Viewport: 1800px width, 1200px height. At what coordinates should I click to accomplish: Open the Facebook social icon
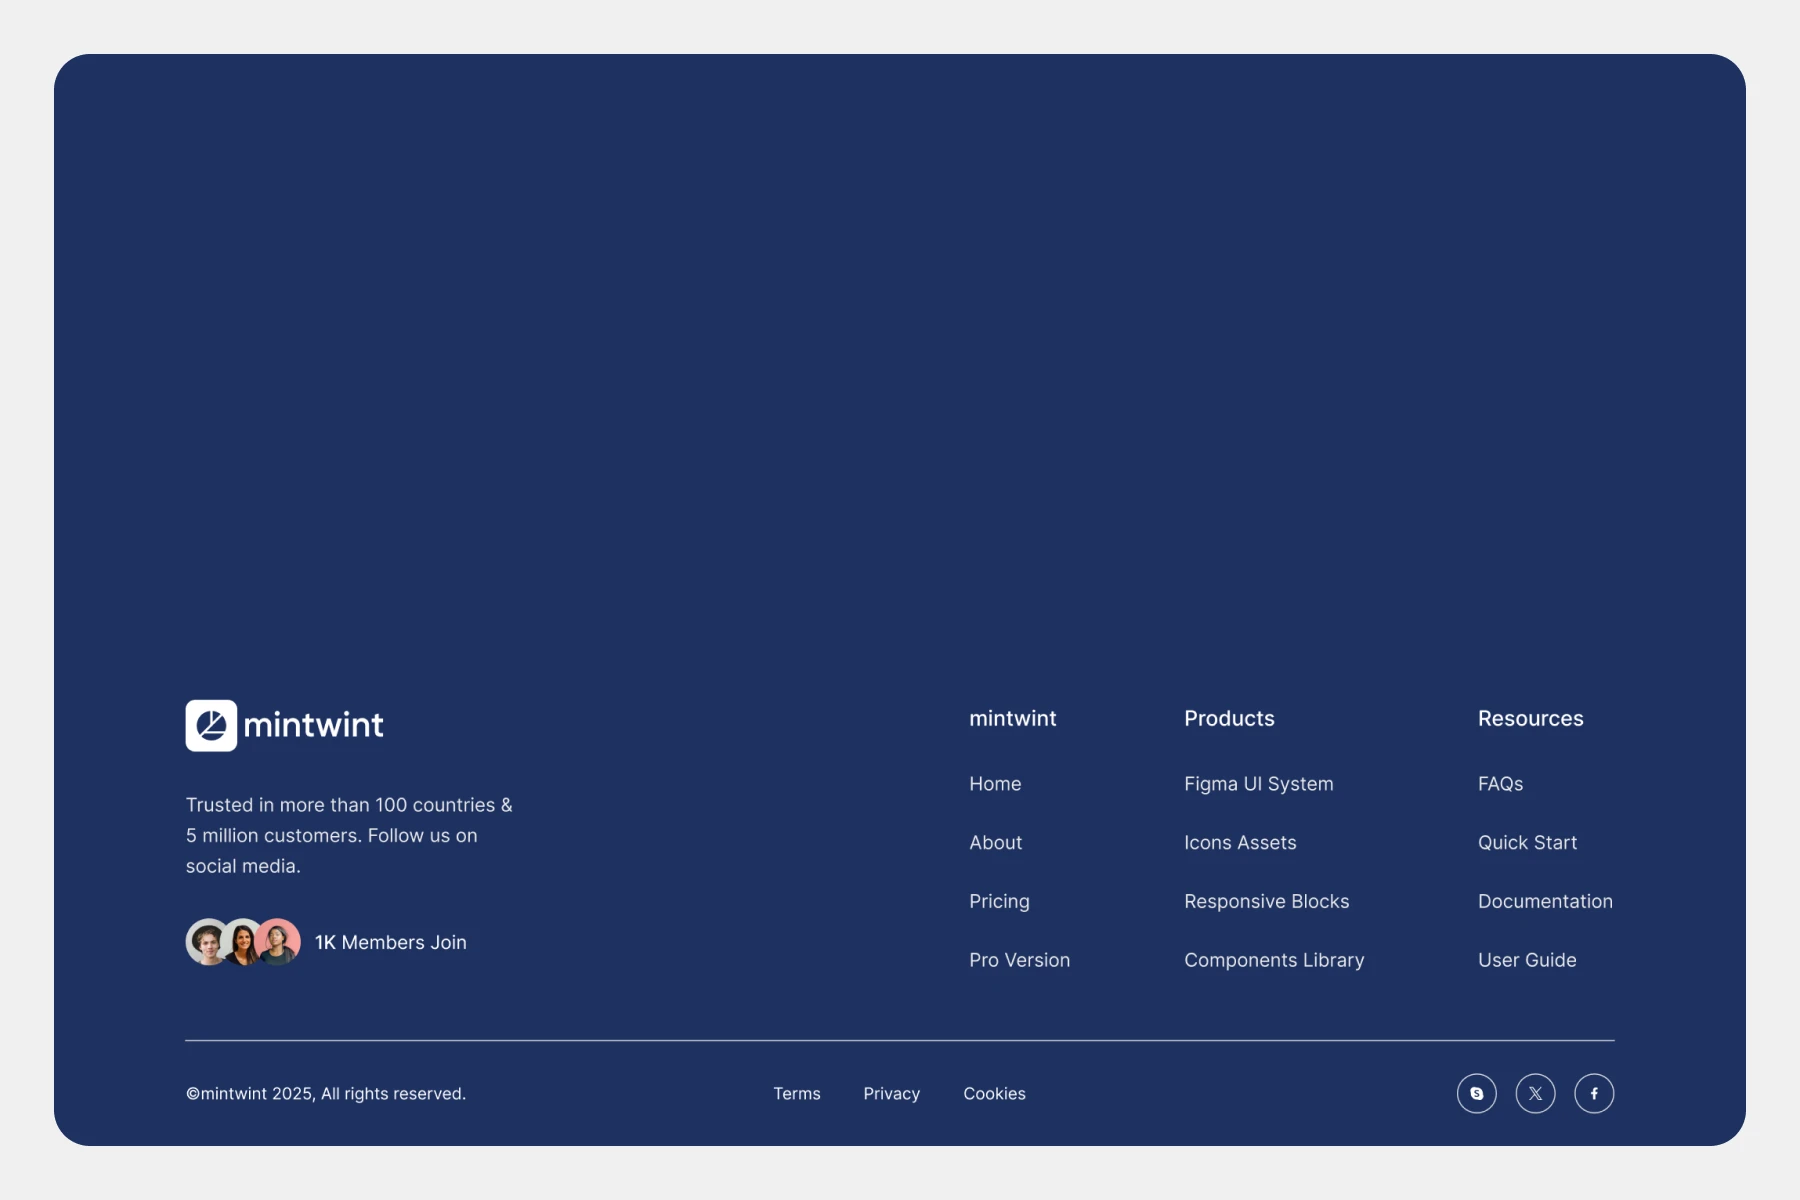1594,1093
